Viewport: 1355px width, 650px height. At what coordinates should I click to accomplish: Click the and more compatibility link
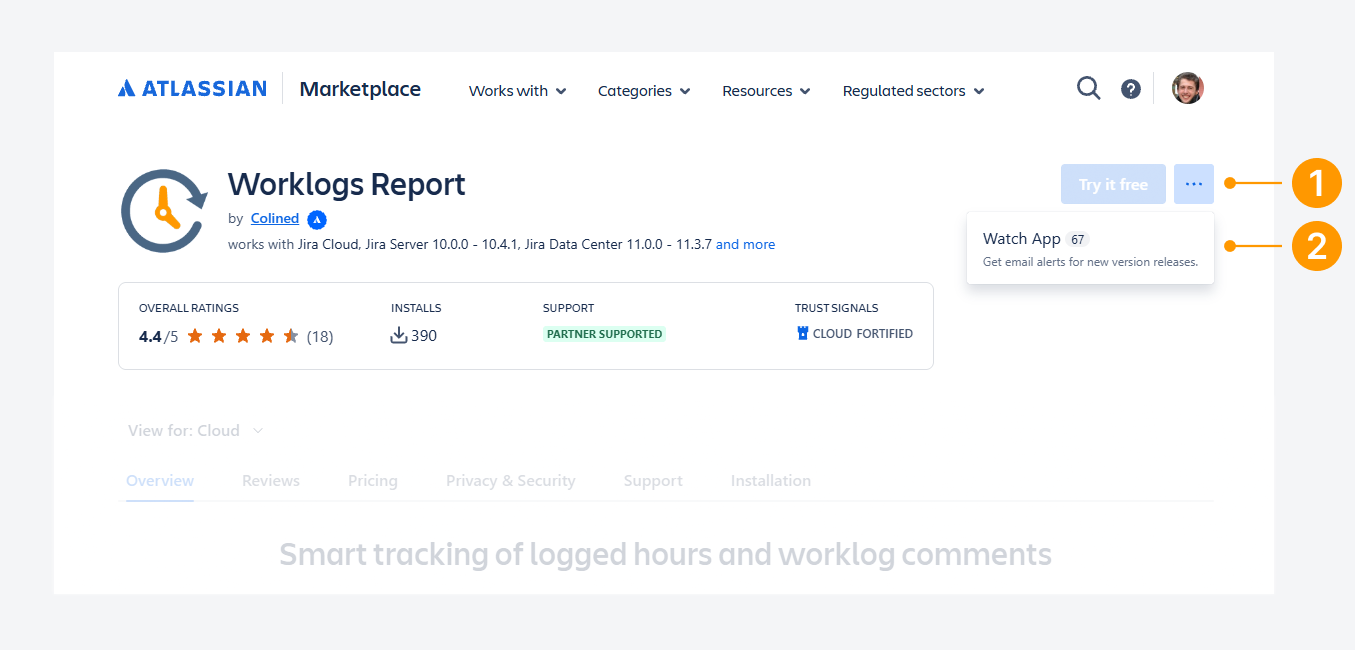745,244
